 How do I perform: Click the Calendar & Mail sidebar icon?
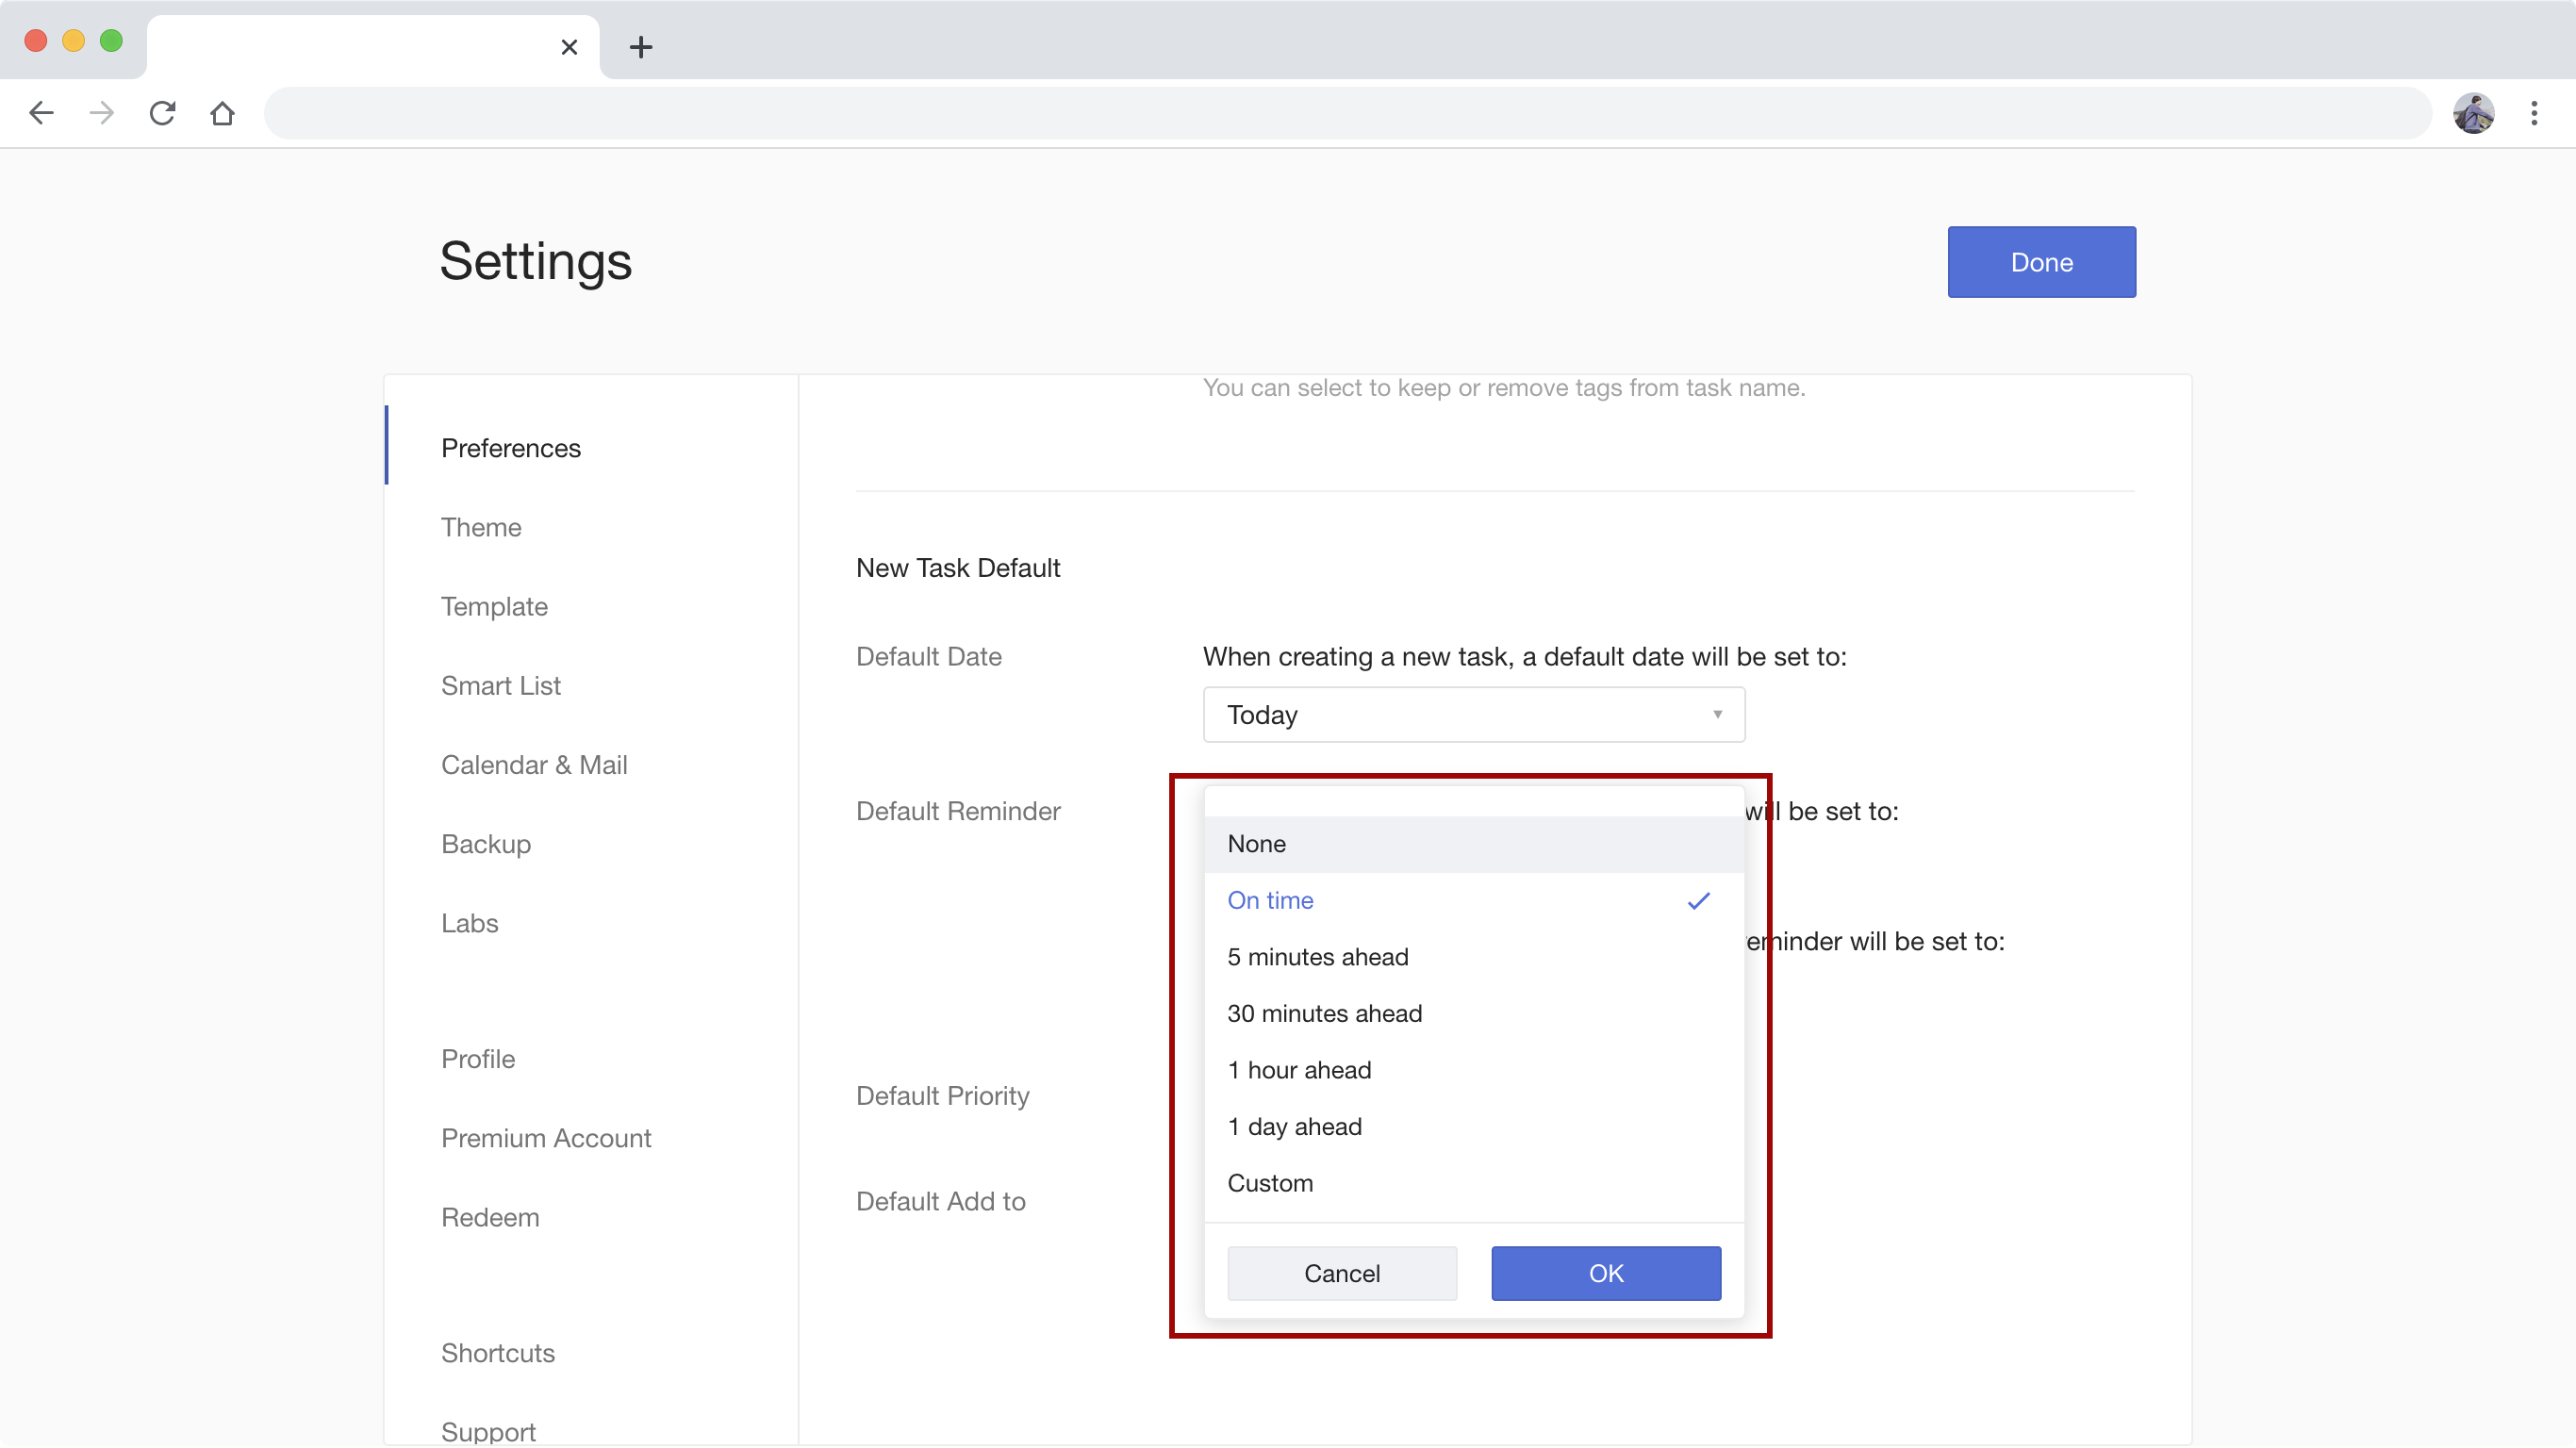[537, 764]
